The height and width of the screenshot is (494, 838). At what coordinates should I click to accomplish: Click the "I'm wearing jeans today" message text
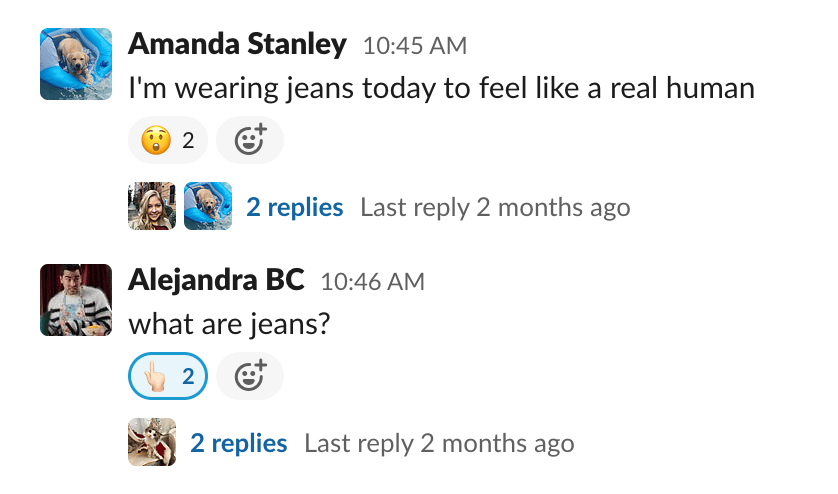coord(440,89)
